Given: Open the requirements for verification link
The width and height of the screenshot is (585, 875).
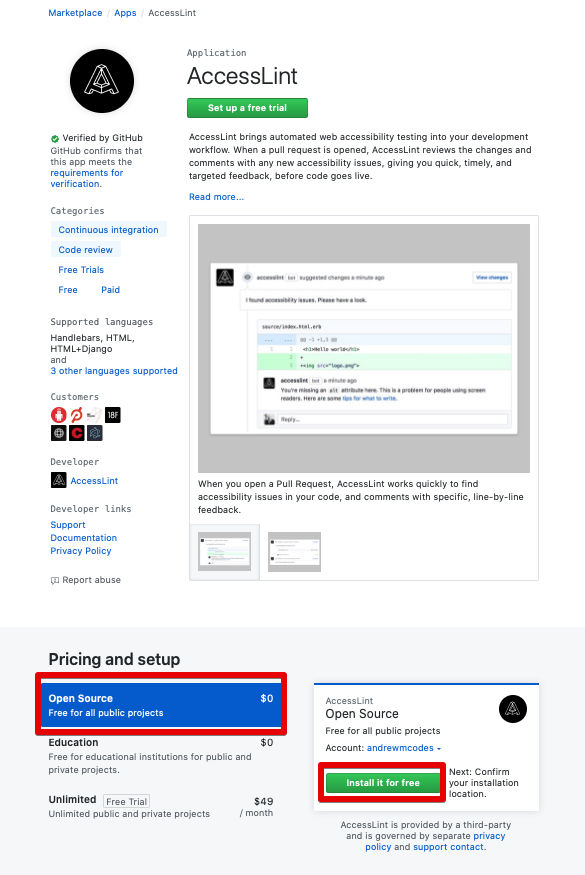Looking at the screenshot, I should [x=87, y=178].
